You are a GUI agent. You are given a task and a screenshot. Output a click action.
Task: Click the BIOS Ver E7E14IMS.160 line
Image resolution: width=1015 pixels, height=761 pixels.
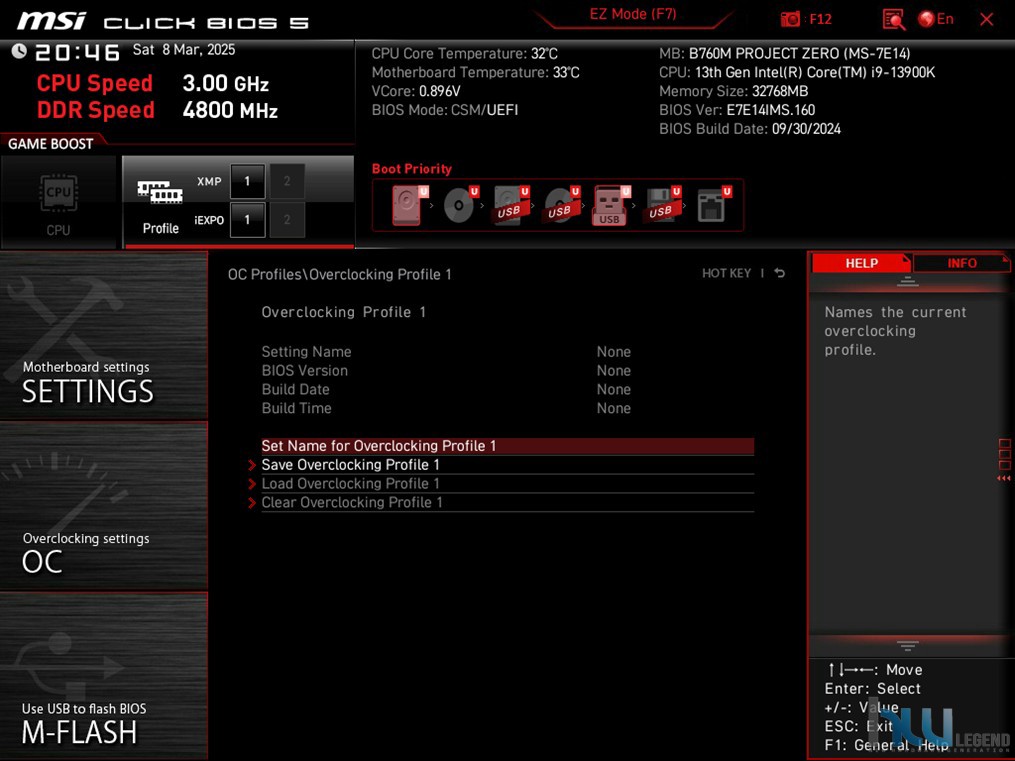(x=737, y=110)
